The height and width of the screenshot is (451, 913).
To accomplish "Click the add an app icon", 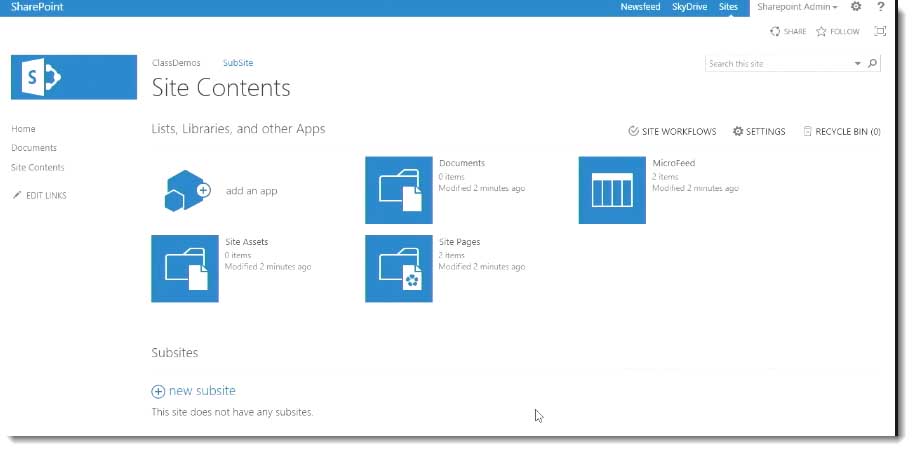I will (186, 190).
